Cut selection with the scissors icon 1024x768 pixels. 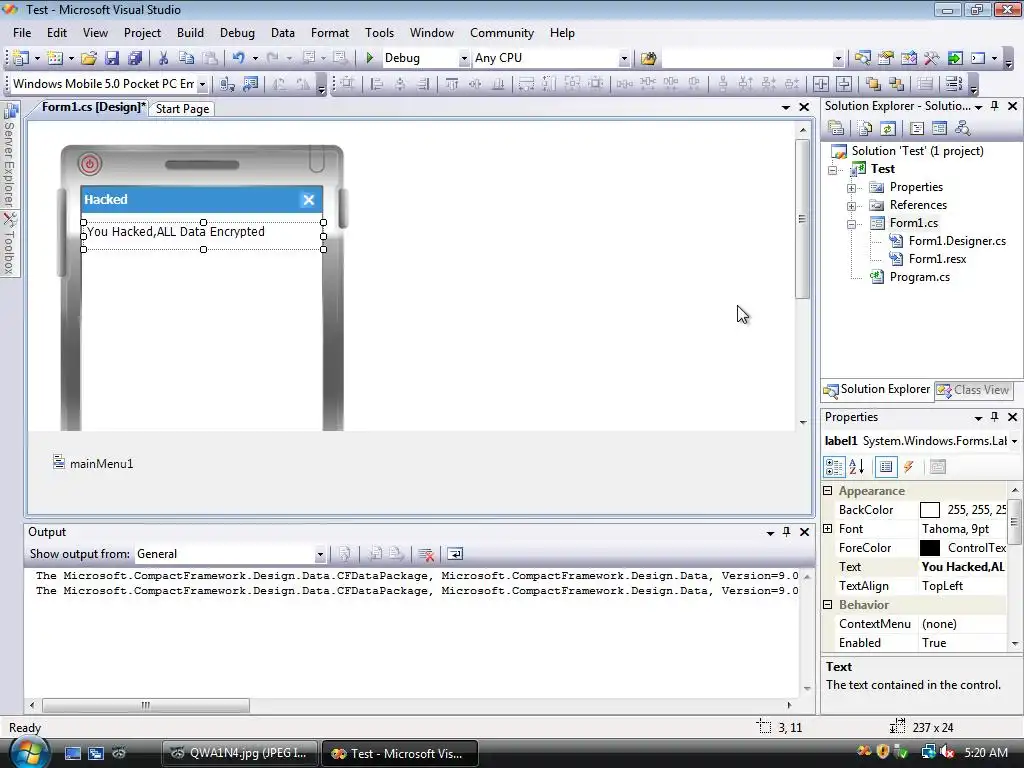[x=163, y=58]
